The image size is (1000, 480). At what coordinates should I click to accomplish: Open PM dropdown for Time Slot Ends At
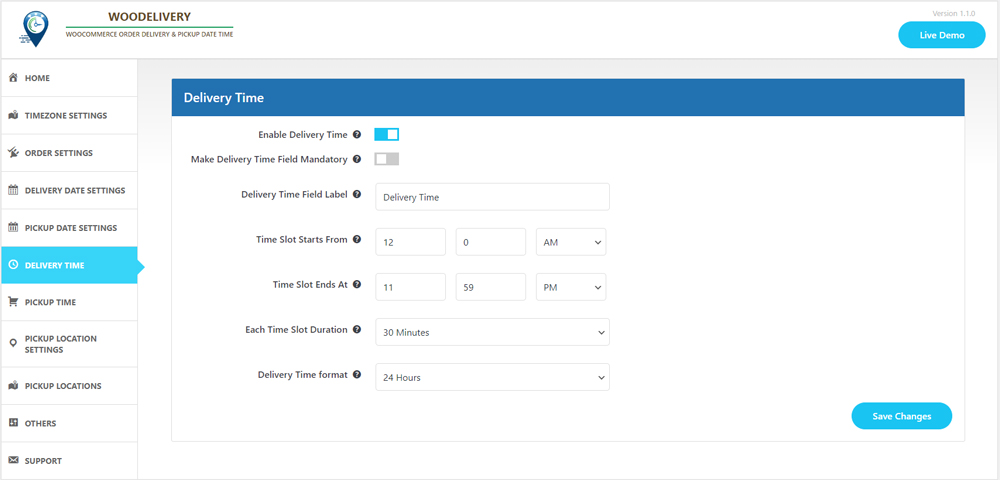[571, 287]
